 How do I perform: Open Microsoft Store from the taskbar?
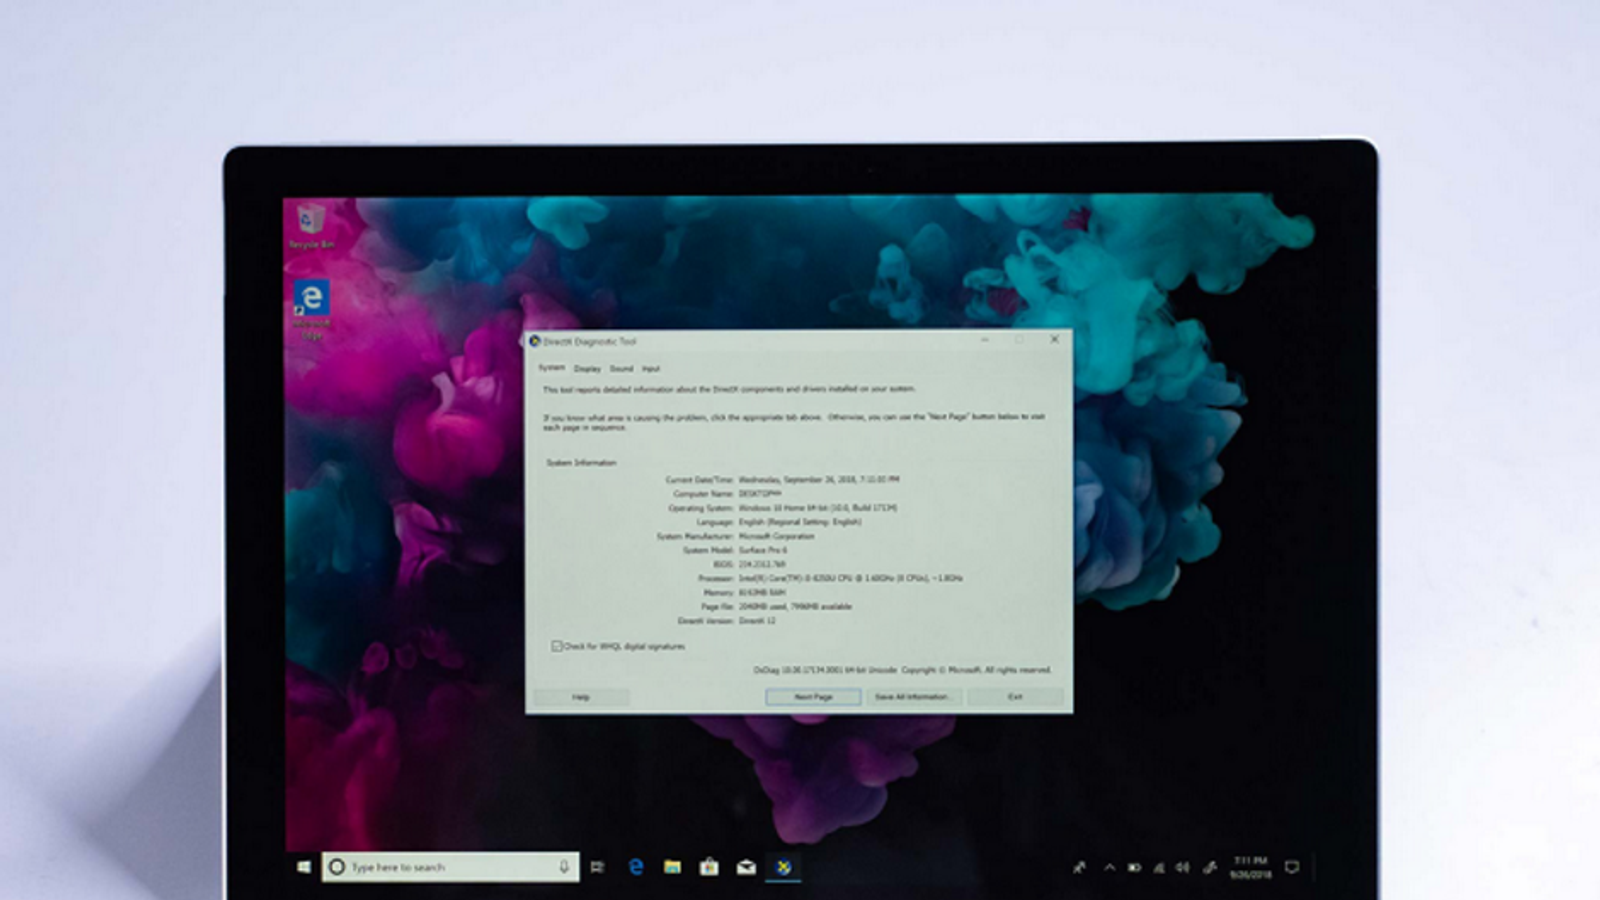point(709,867)
